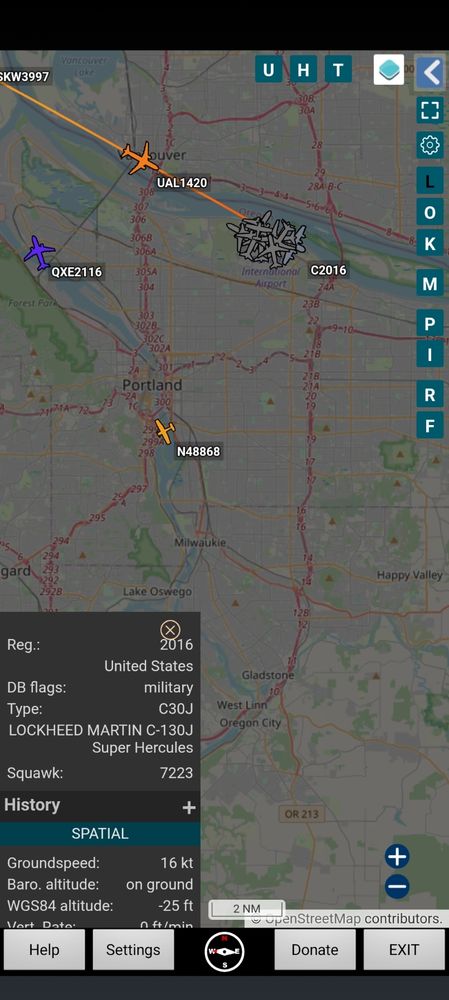Toggle the U filter button

pos(269,70)
